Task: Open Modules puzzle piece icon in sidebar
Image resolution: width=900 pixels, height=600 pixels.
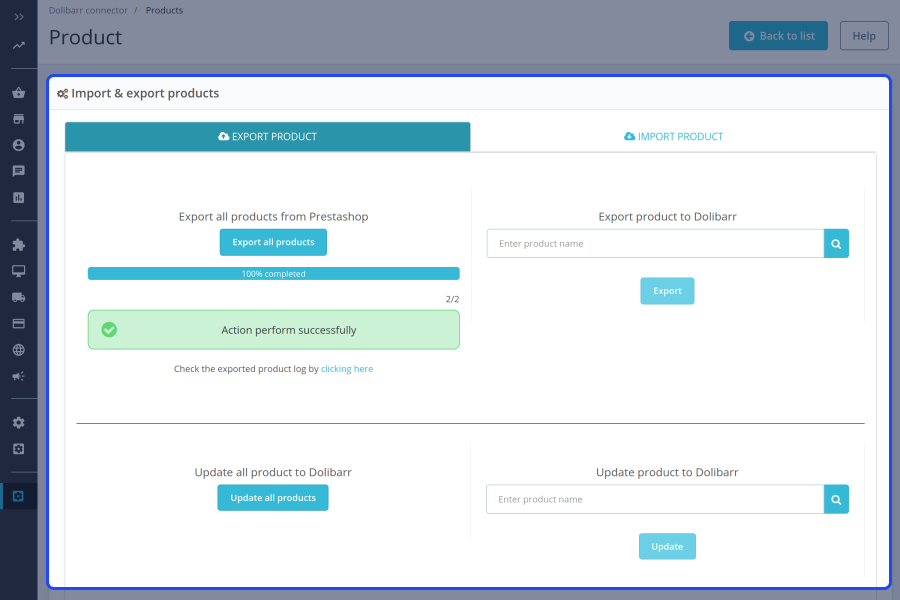Action: (19, 245)
